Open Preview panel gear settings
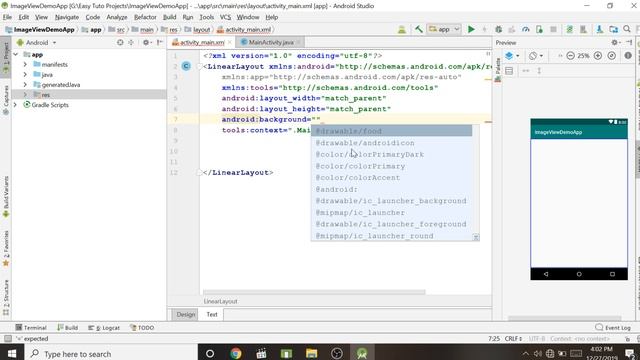640x360 pixels. [615, 42]
